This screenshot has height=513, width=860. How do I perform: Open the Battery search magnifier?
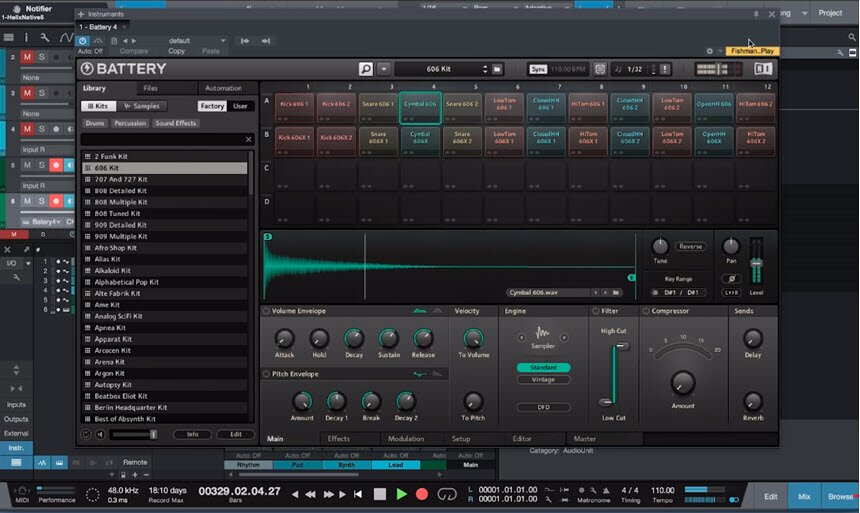pyautogui.click(x=366, y=69)
